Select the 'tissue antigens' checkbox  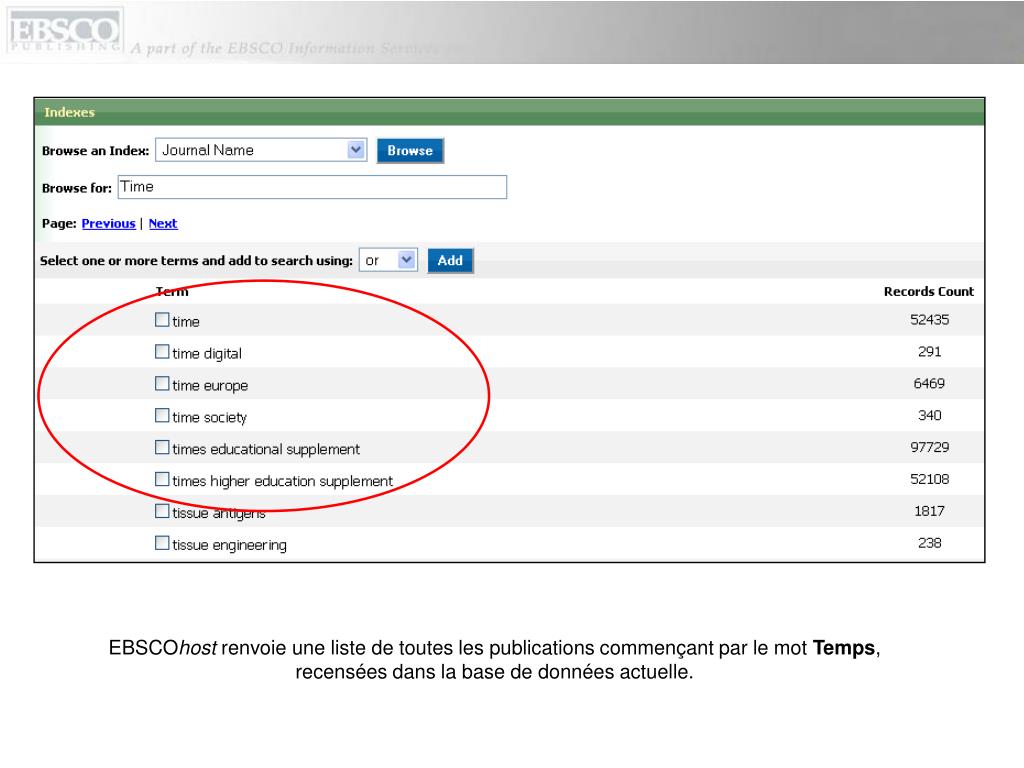click(x=162, y=511)
